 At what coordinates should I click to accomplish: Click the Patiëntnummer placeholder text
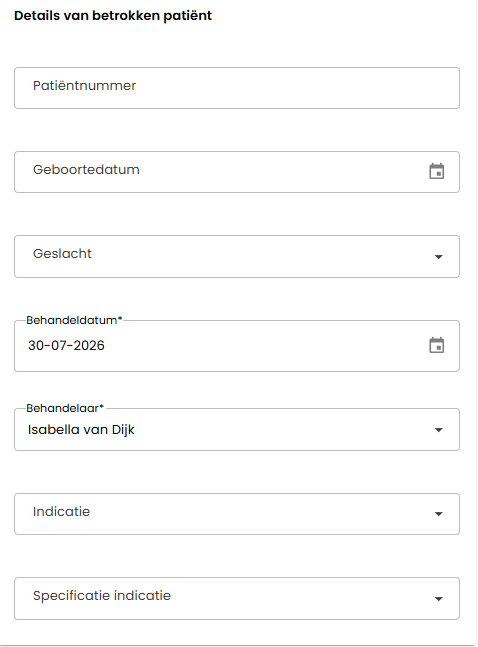pyautogui.click(x=85, y=85)
